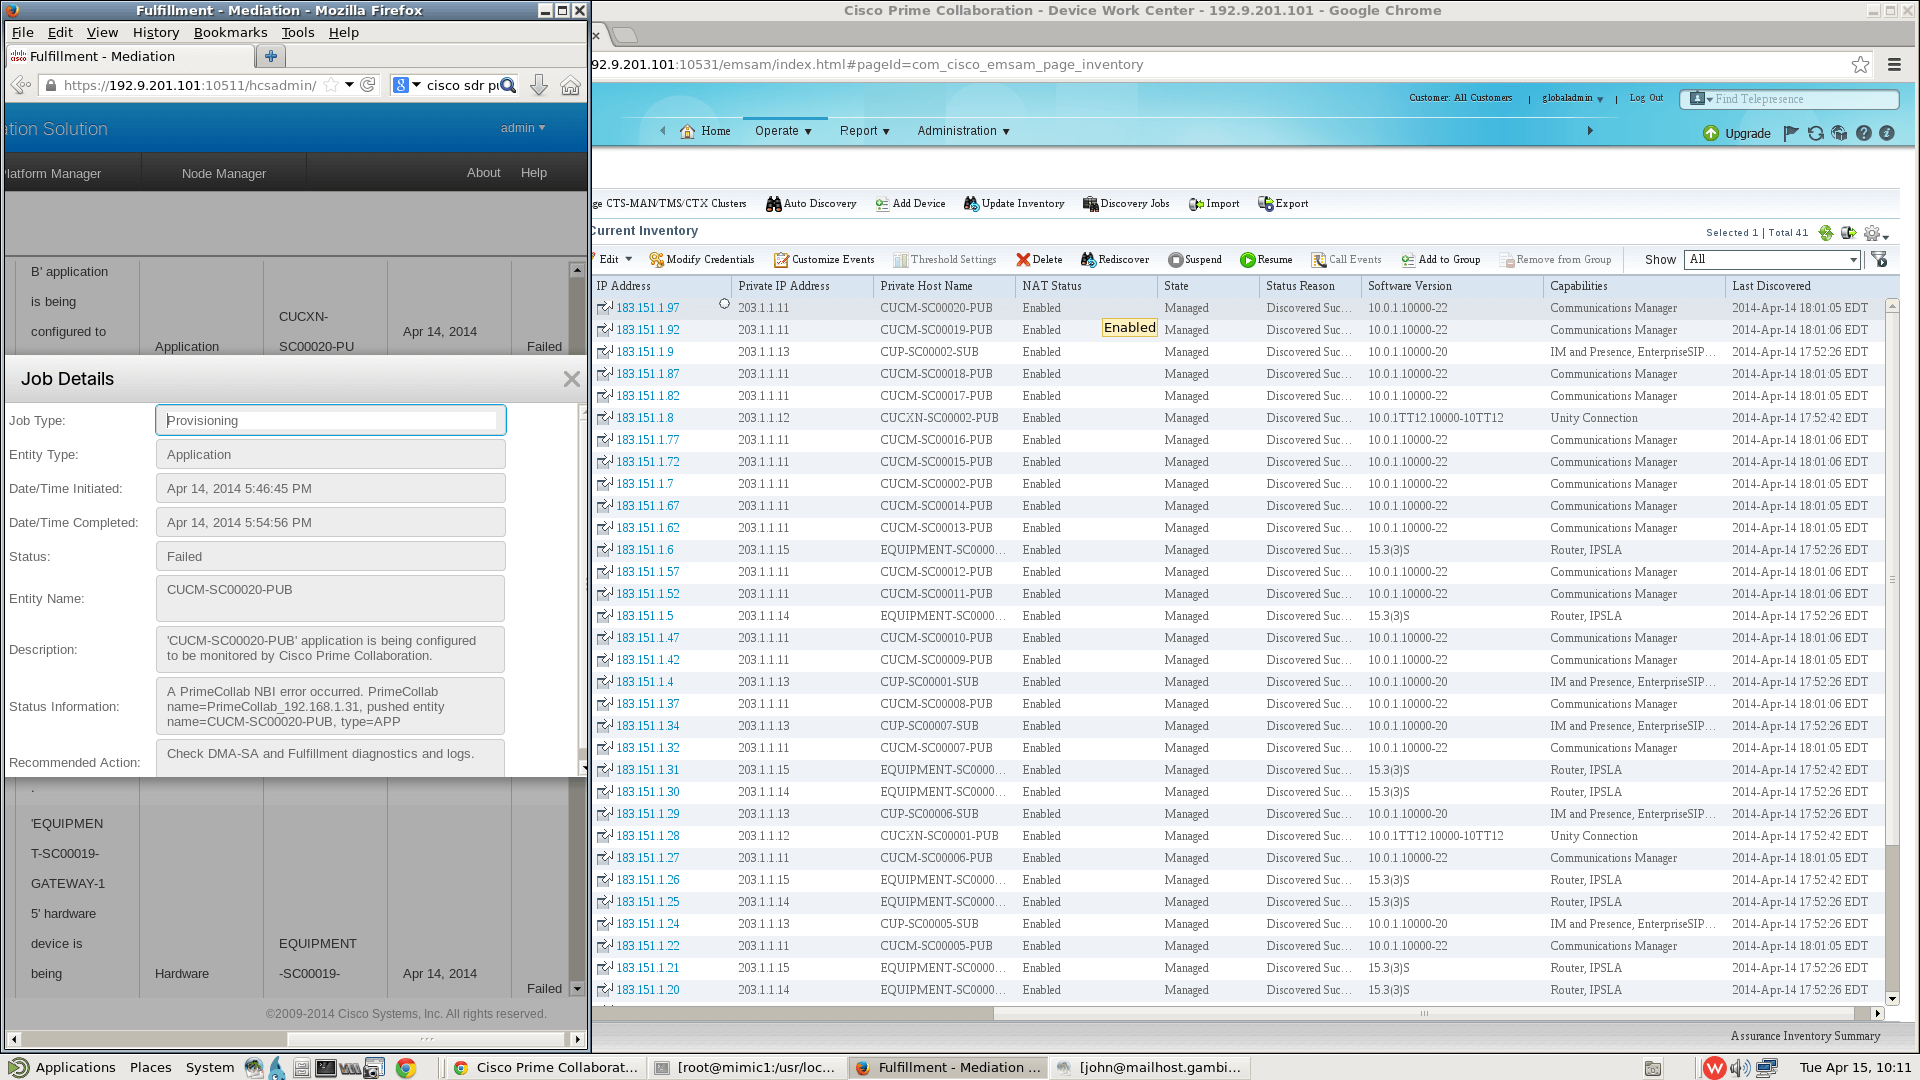Click the Job Type Provisioning field

pos(331,421)
